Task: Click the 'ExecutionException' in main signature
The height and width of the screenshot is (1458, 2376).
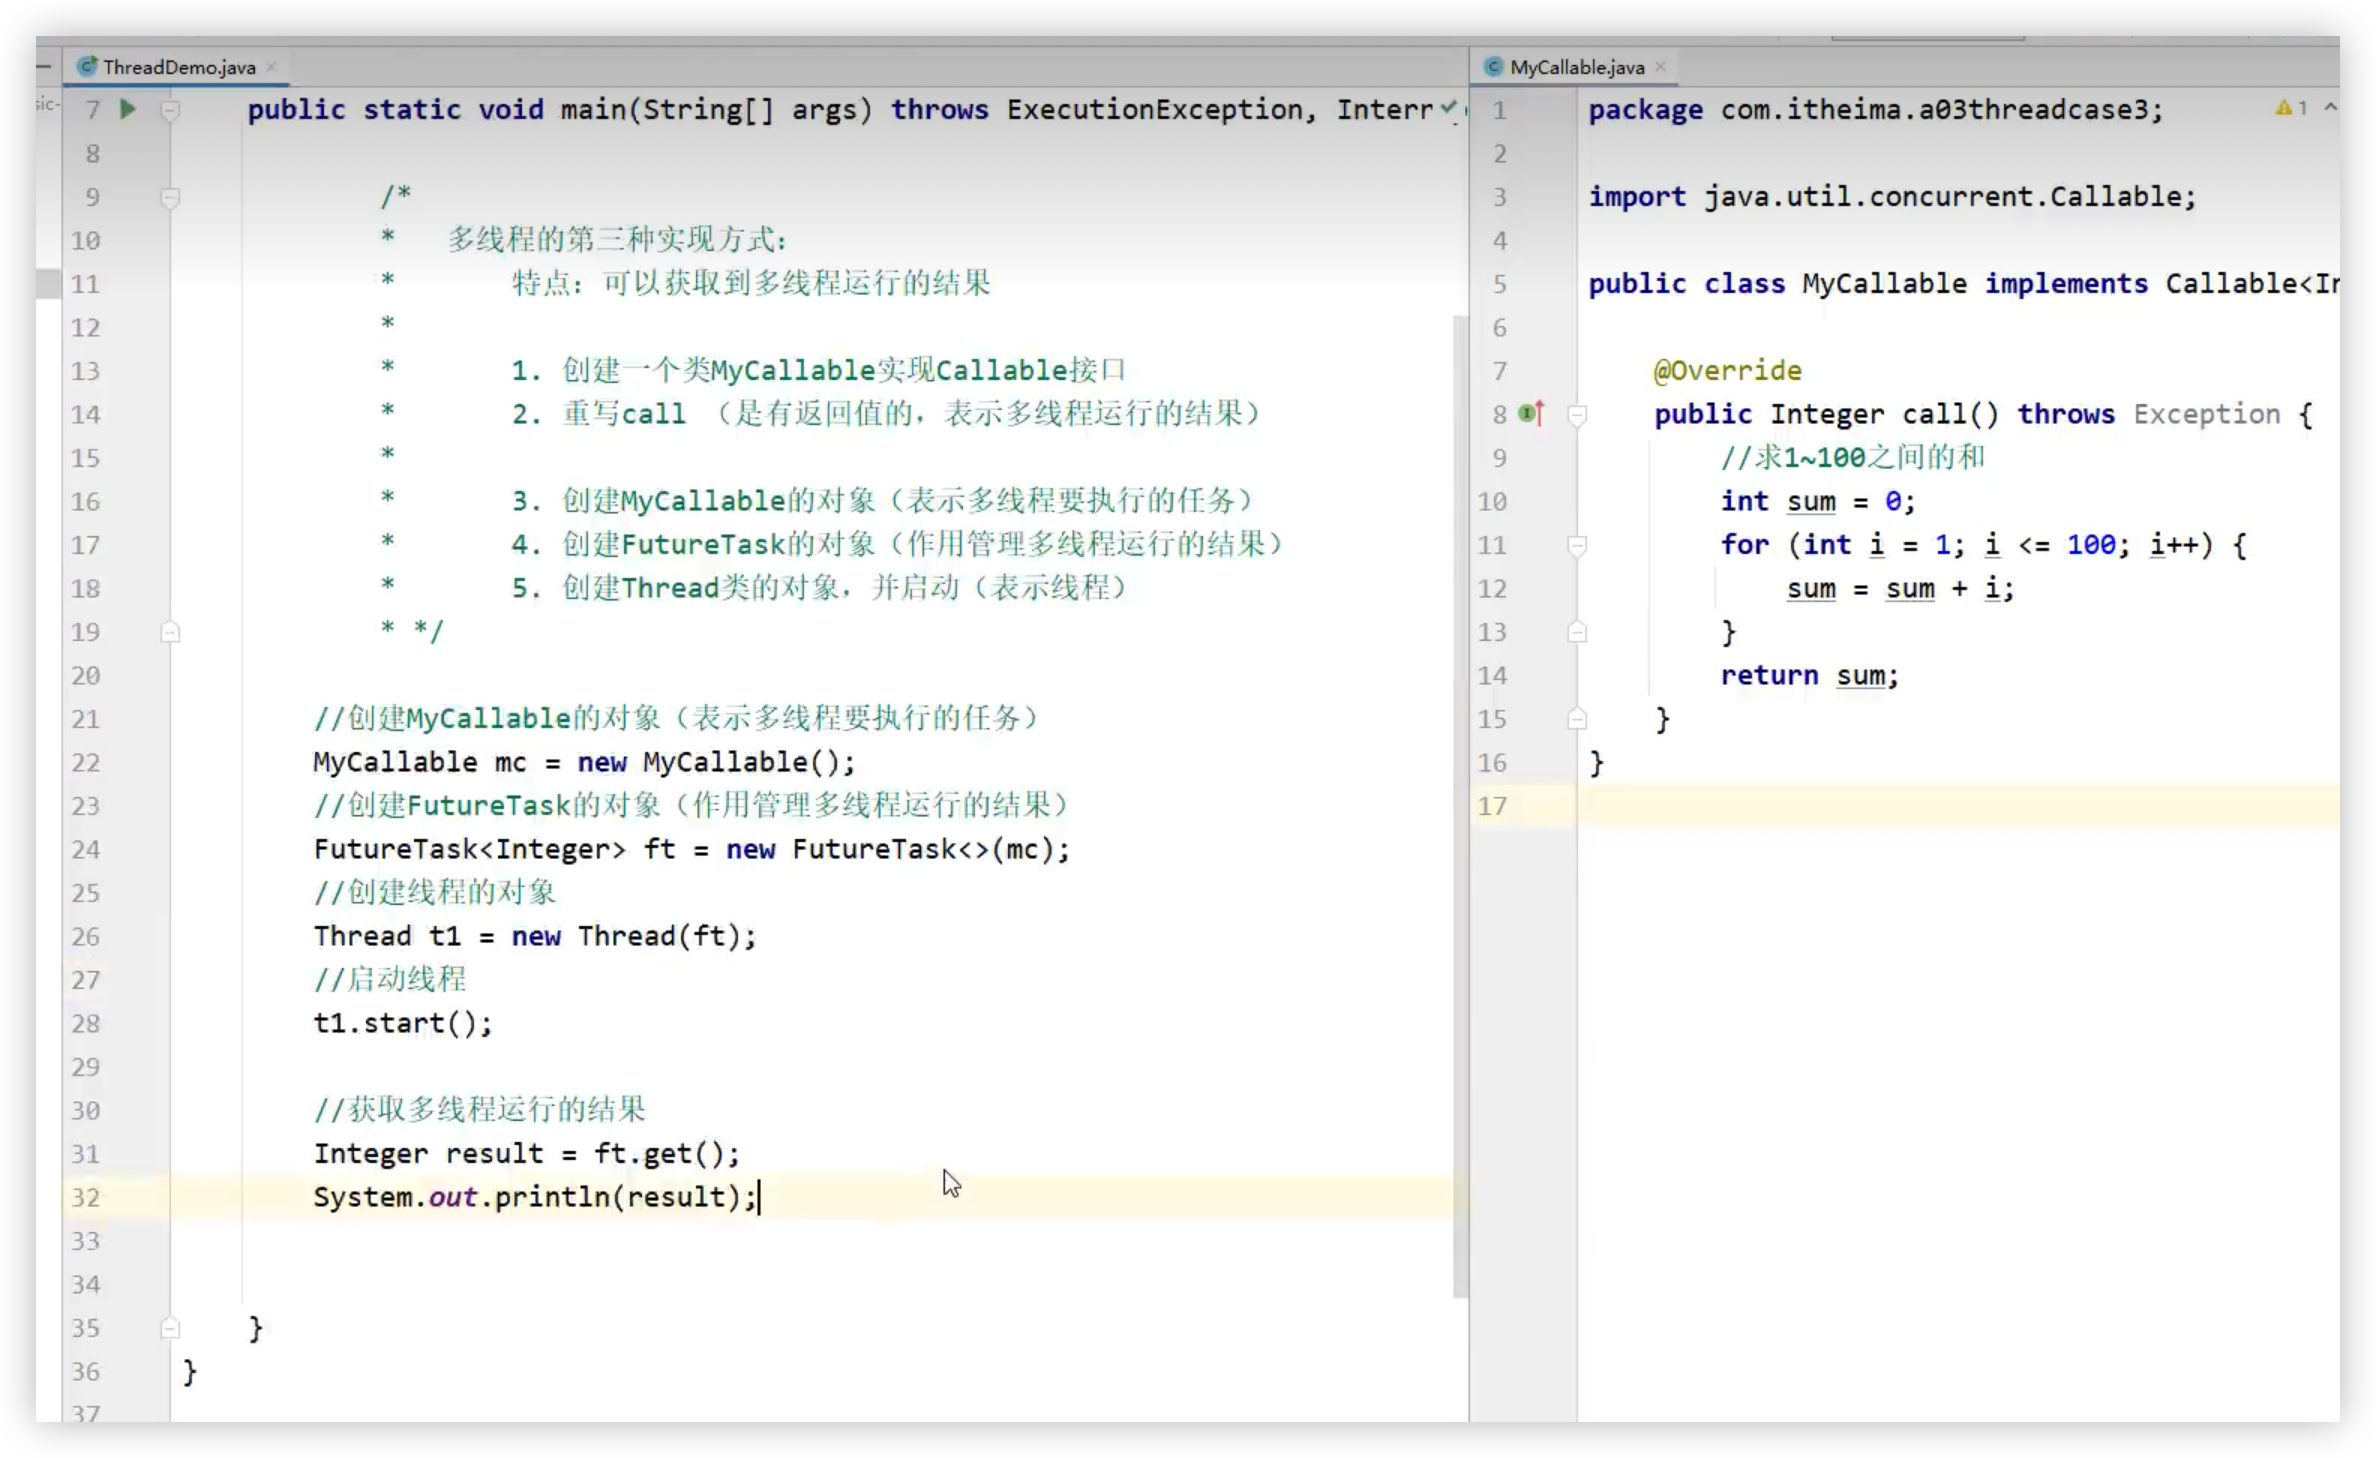Action: 1155,109
